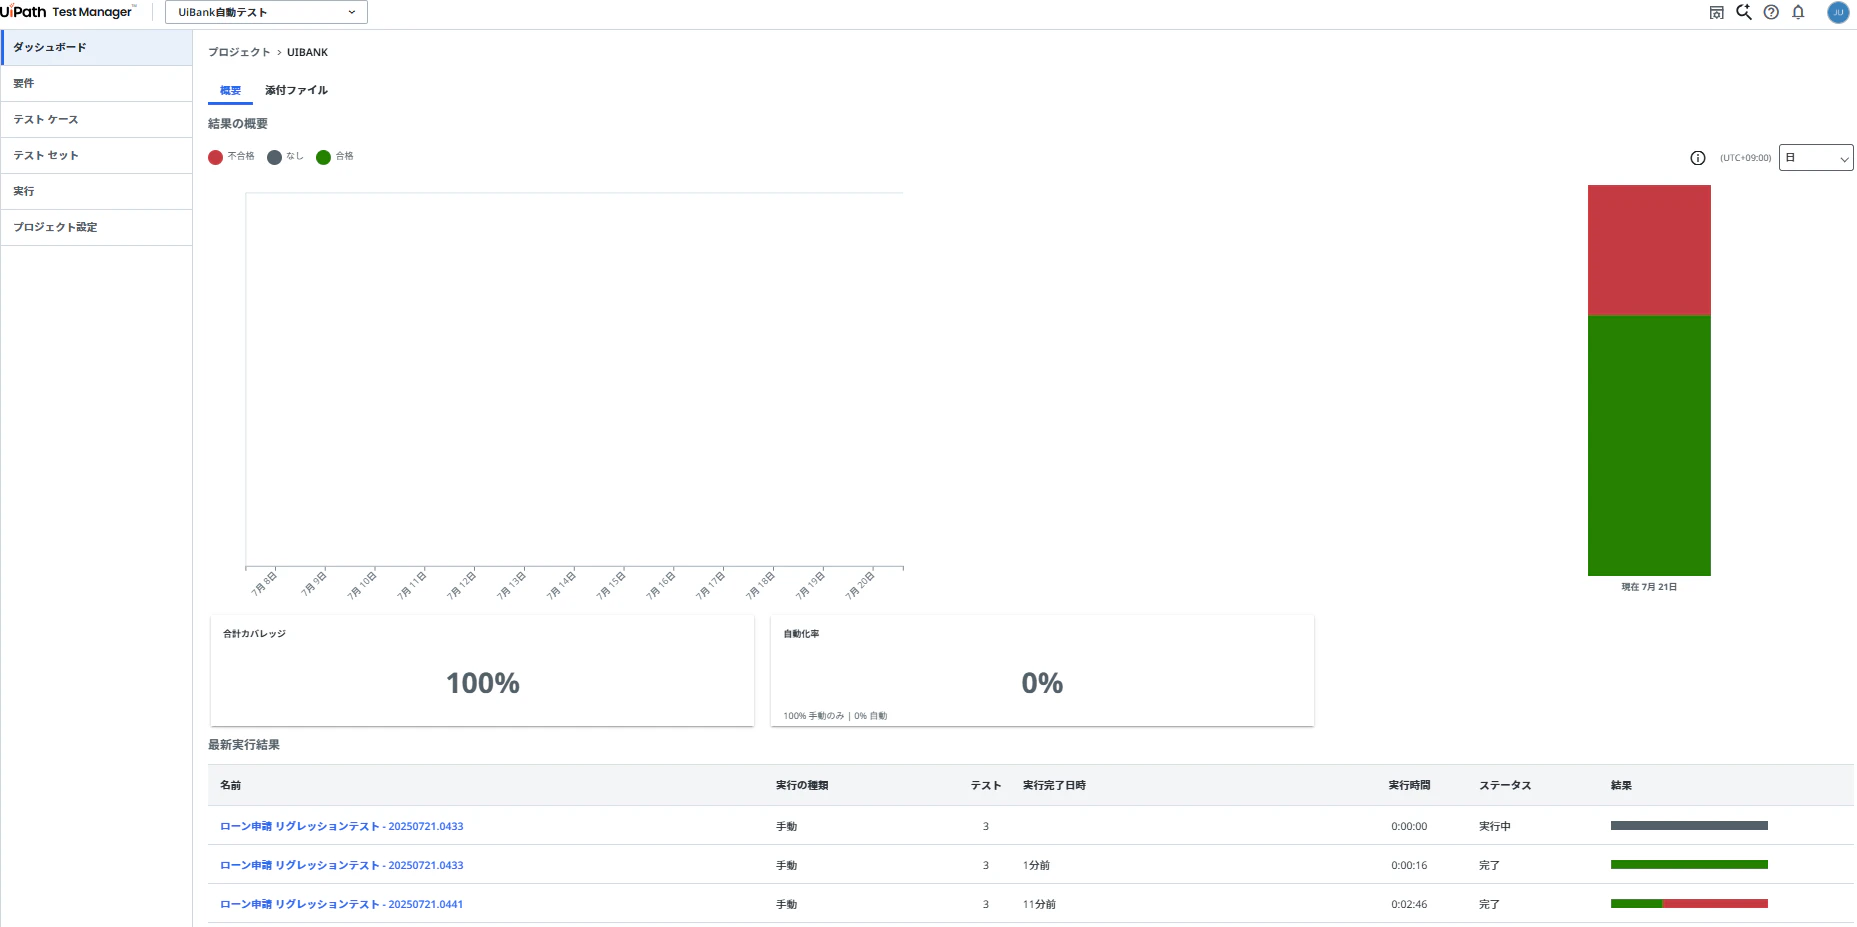Toggle the 合格 green legend item
The width and height of the screenshot is (1857, 927).
(x=335, y=157)
